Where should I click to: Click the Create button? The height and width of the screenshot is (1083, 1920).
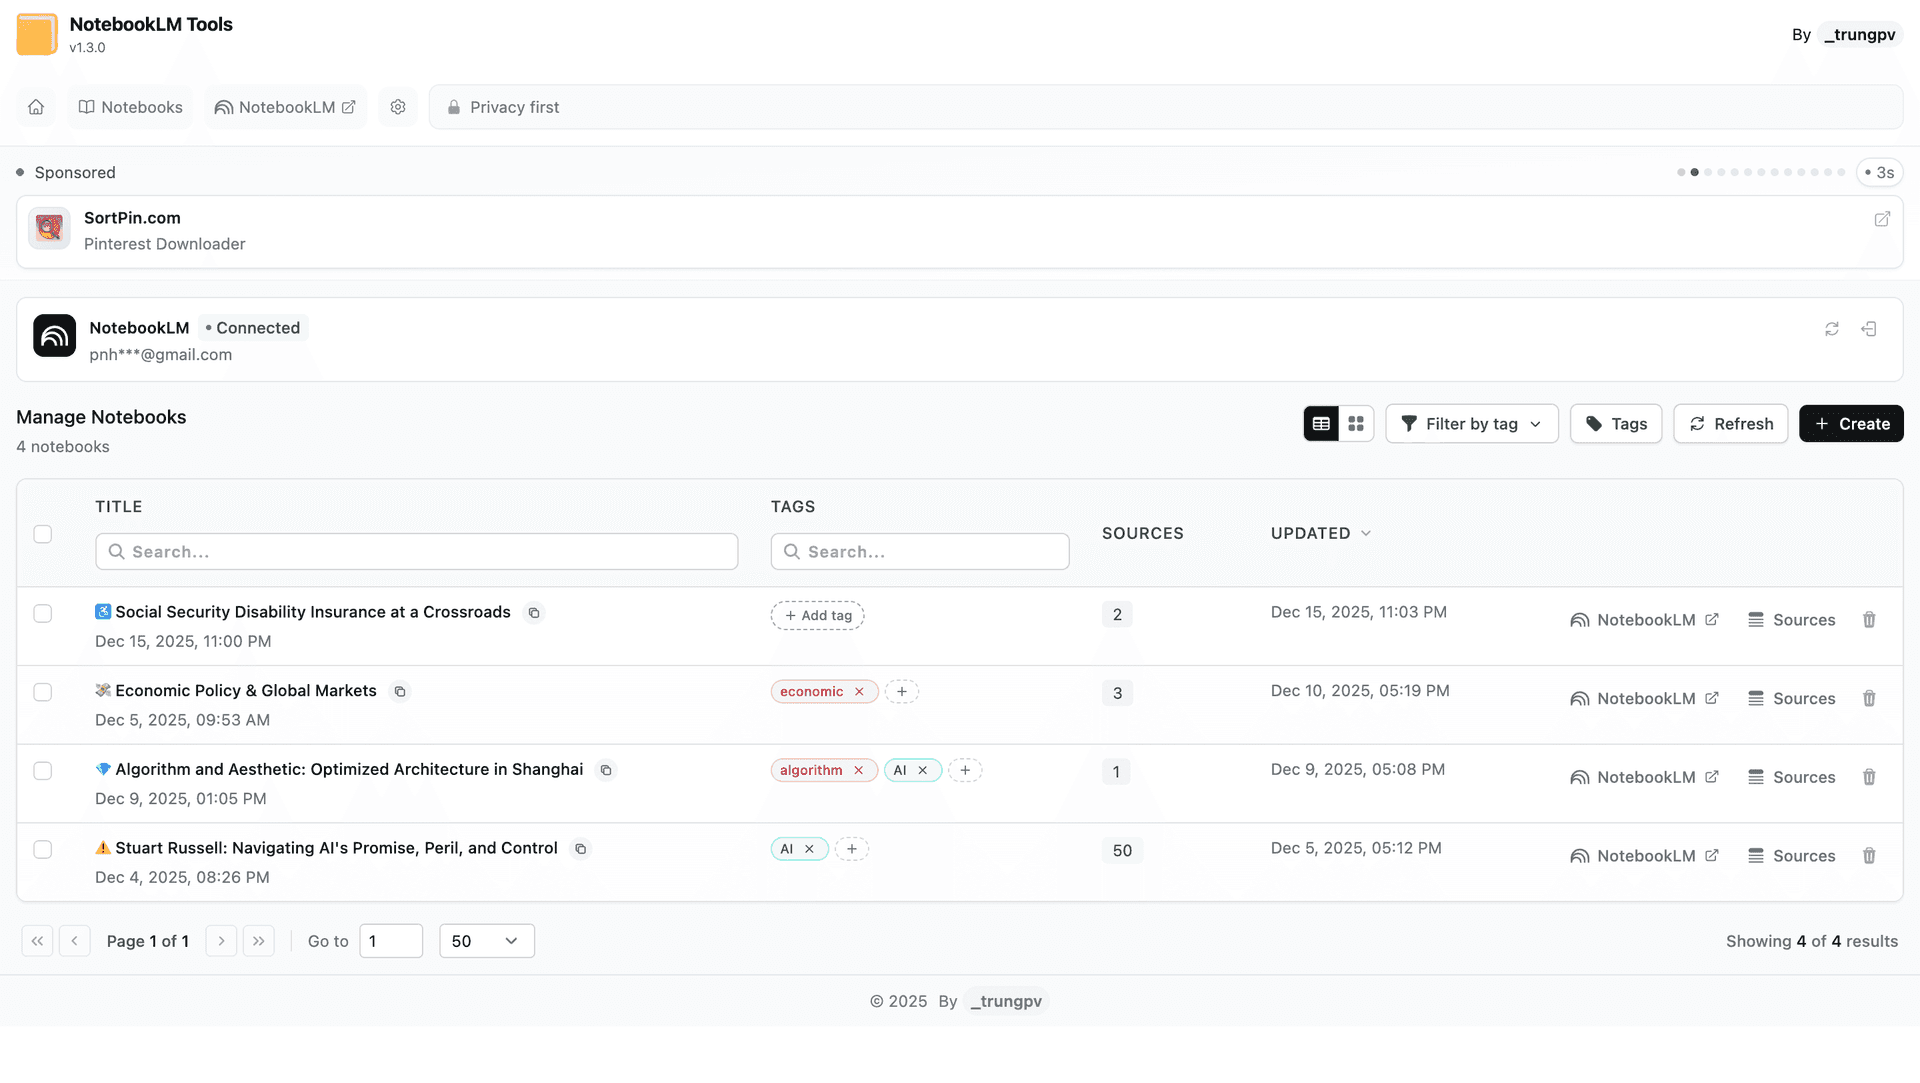[x=1851, y=423]
